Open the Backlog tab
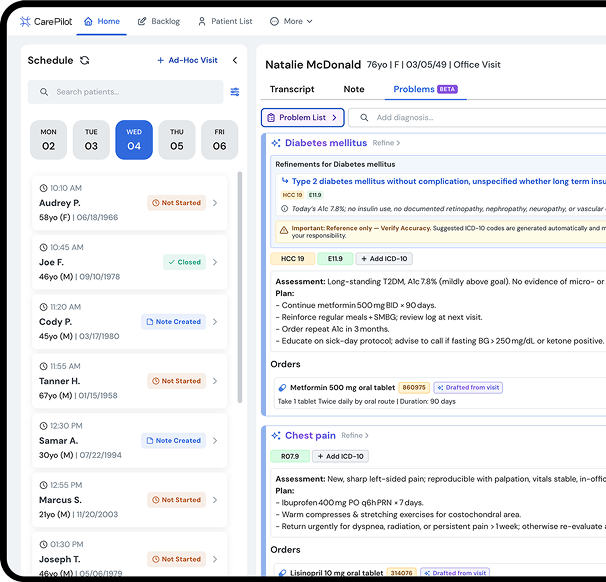The height and width of the screenshot is (582, 606). [159, 21]
